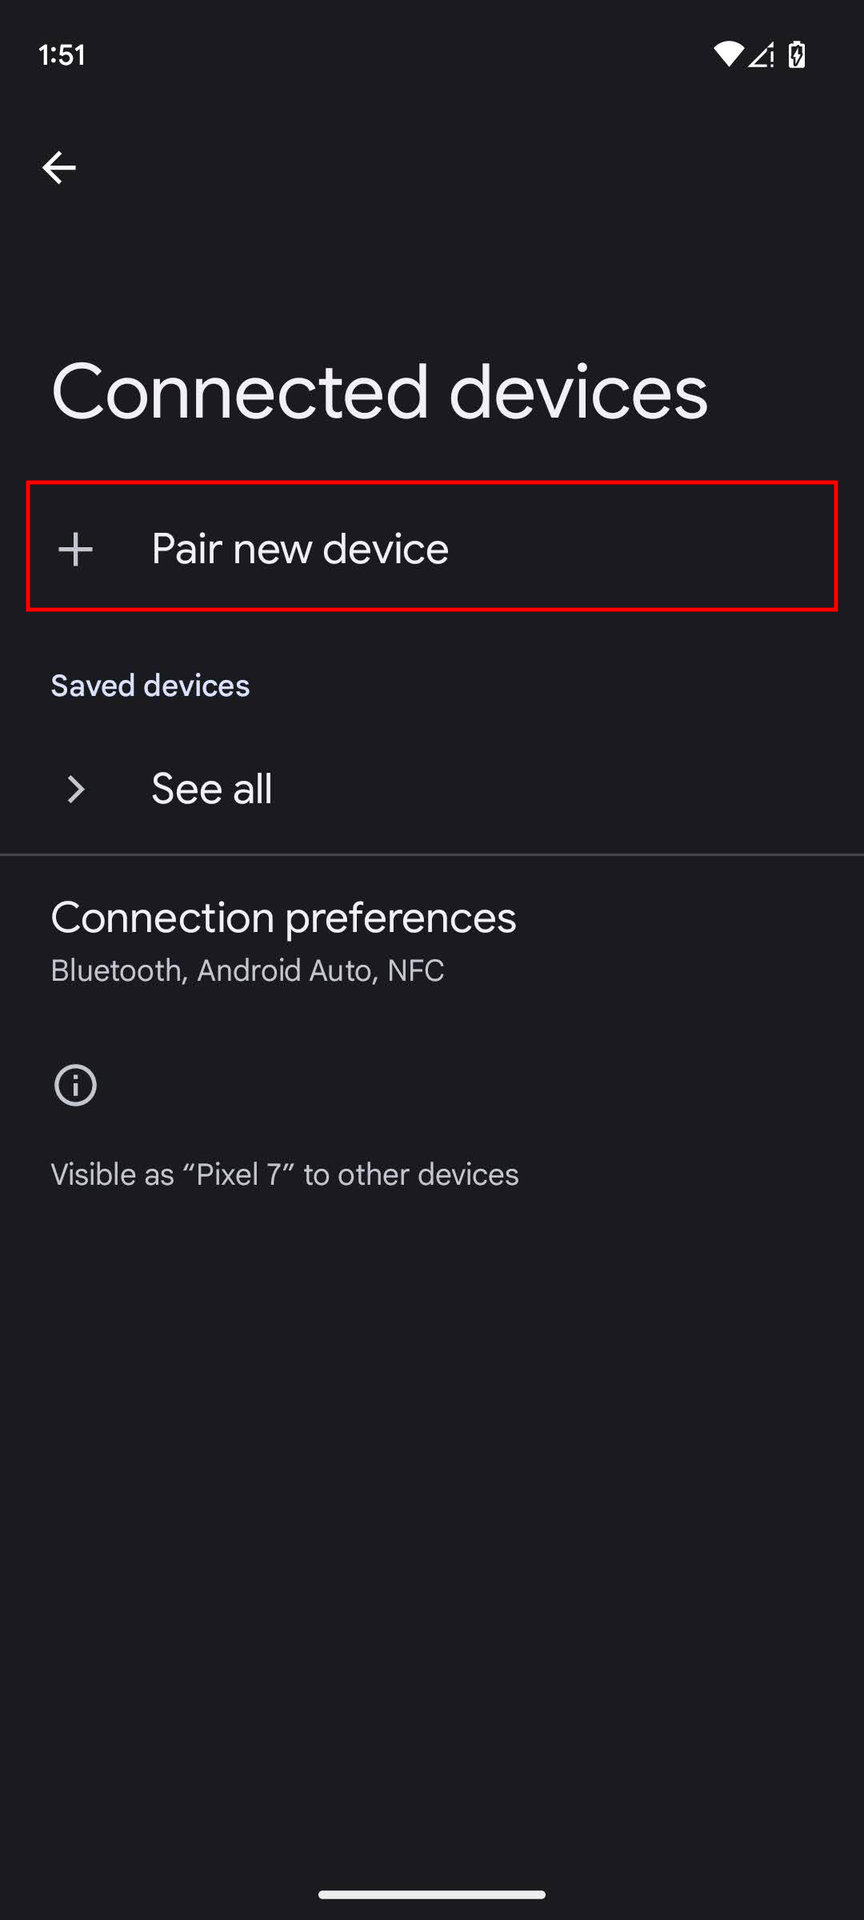Open the See all saved devices entry
Screen dimensions: 864x1920
coord(212,789)
